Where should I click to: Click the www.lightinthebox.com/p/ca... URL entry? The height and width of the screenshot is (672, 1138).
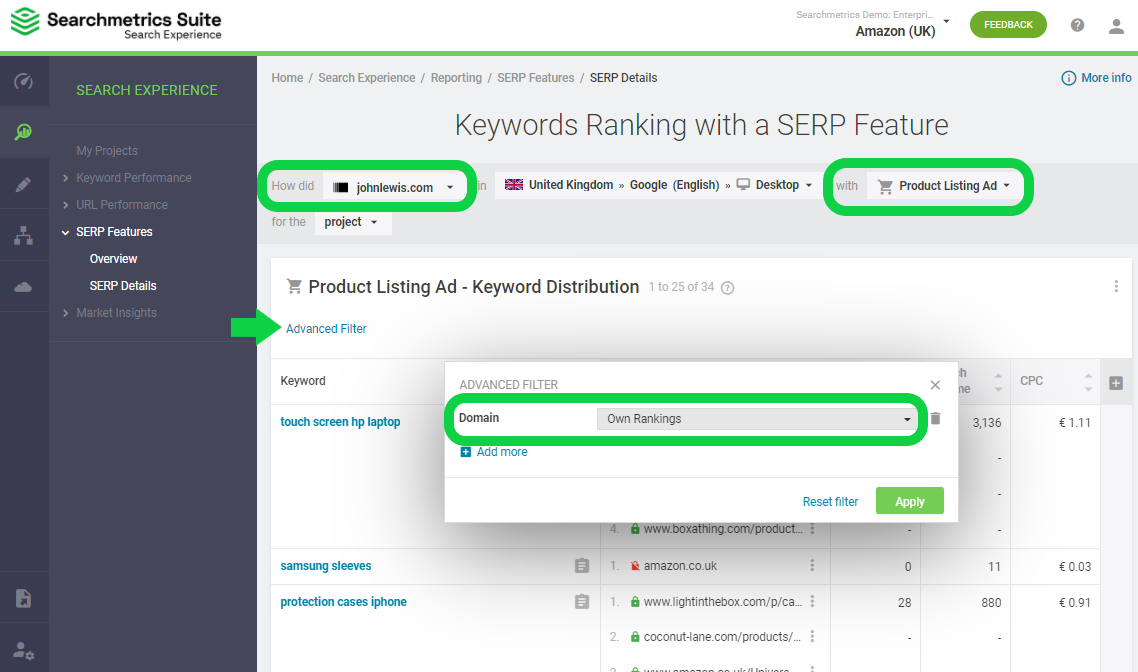[723, 602]
